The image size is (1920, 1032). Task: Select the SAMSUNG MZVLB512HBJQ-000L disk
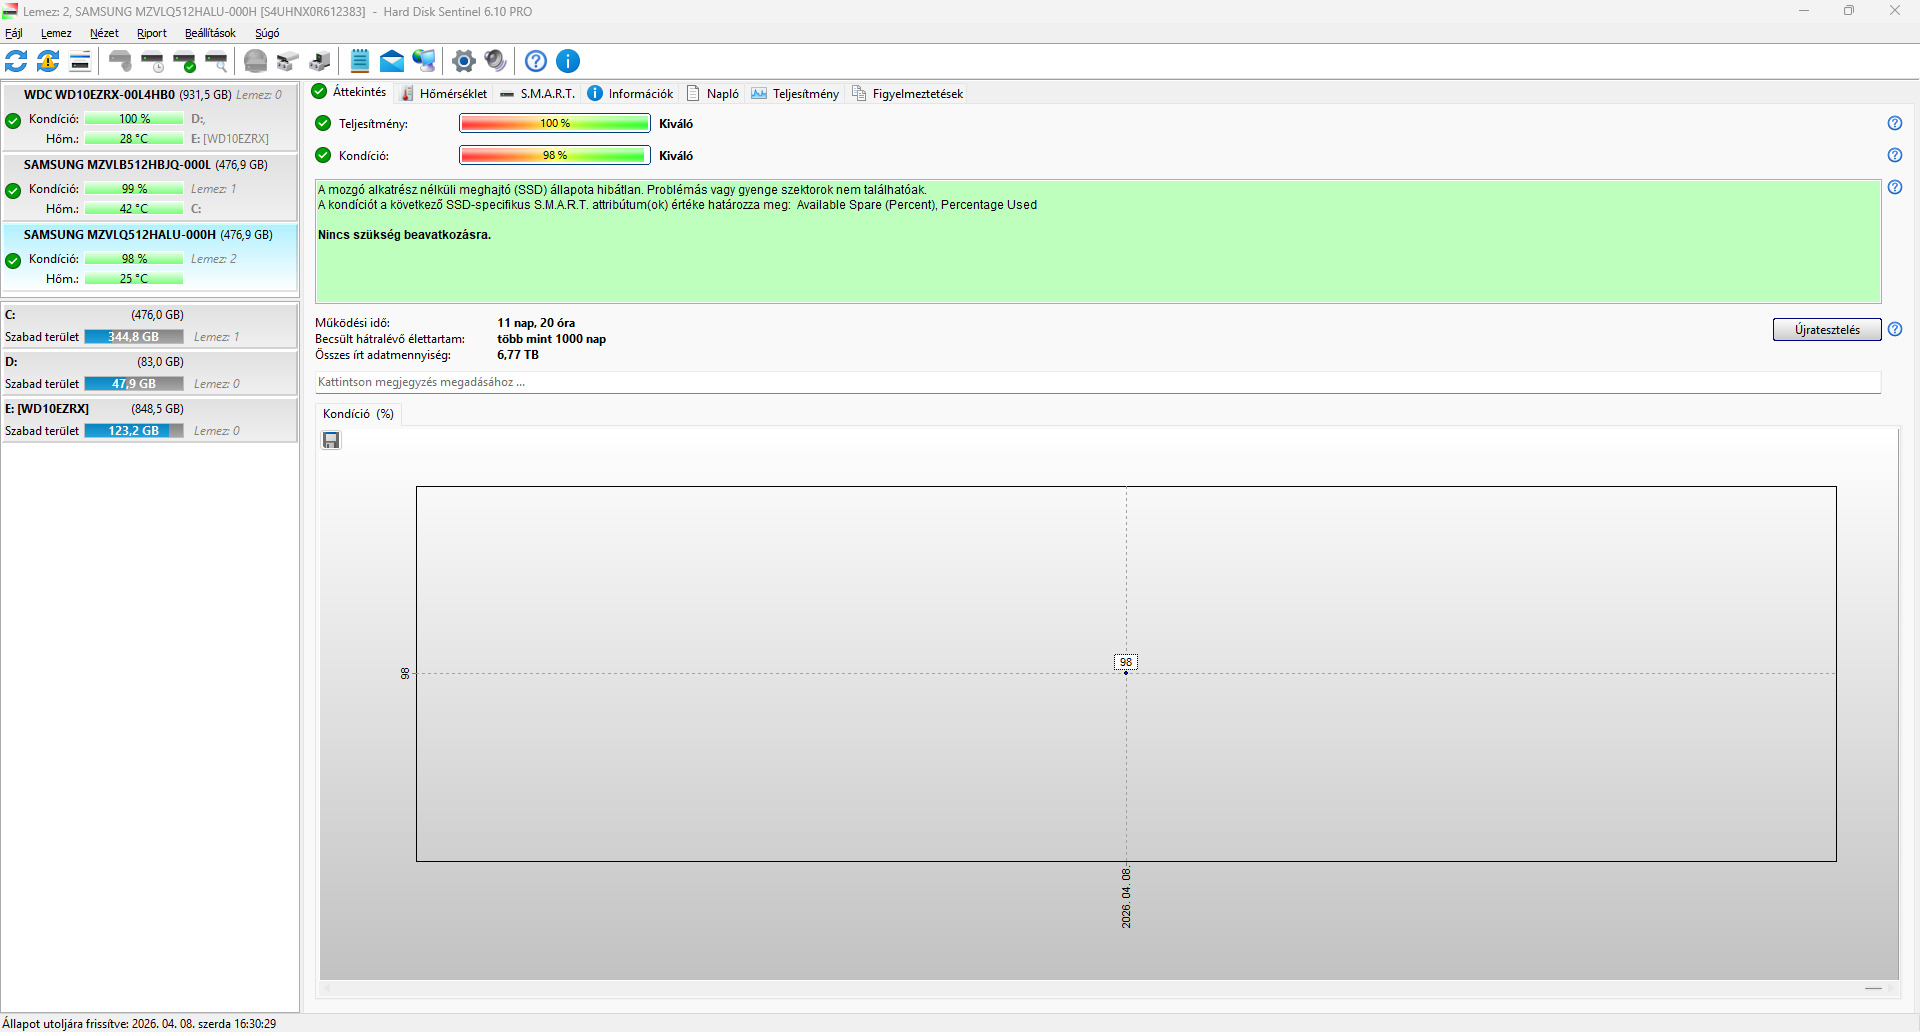(150, 187)
